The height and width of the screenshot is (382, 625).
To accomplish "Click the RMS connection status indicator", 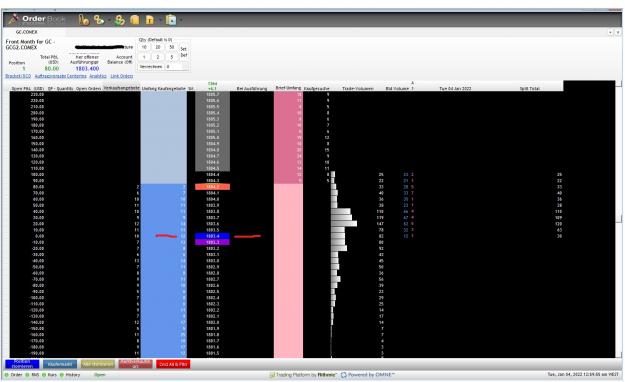I will (x=32, y=375).
